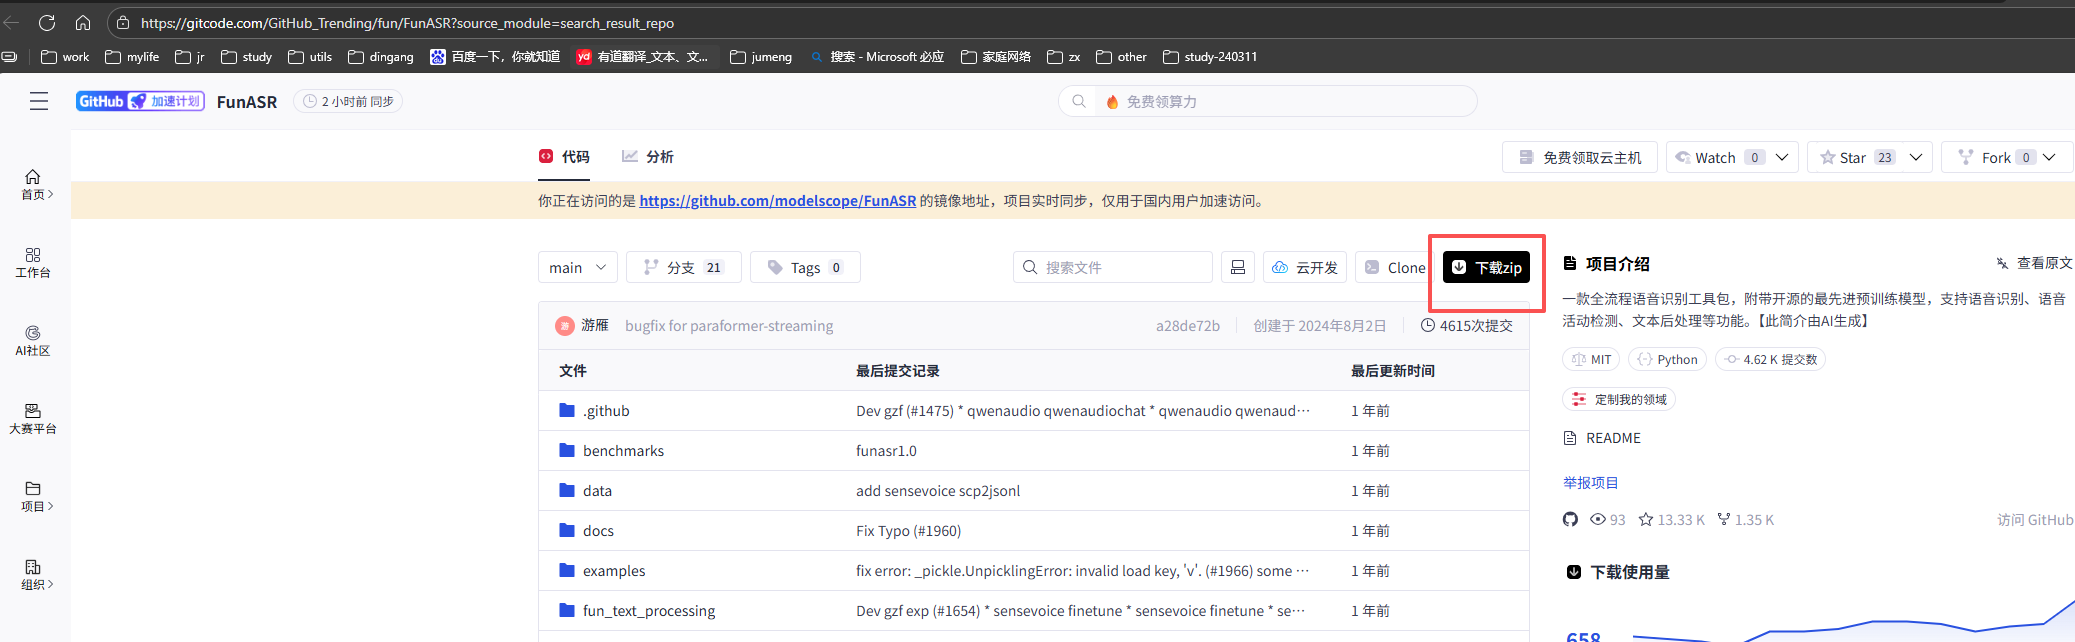The height and width of the screenshot is (642, 2075).
Task: Expand the Watch dropdown arrow
Action: pyautogui.click(x=1782, y=157)
